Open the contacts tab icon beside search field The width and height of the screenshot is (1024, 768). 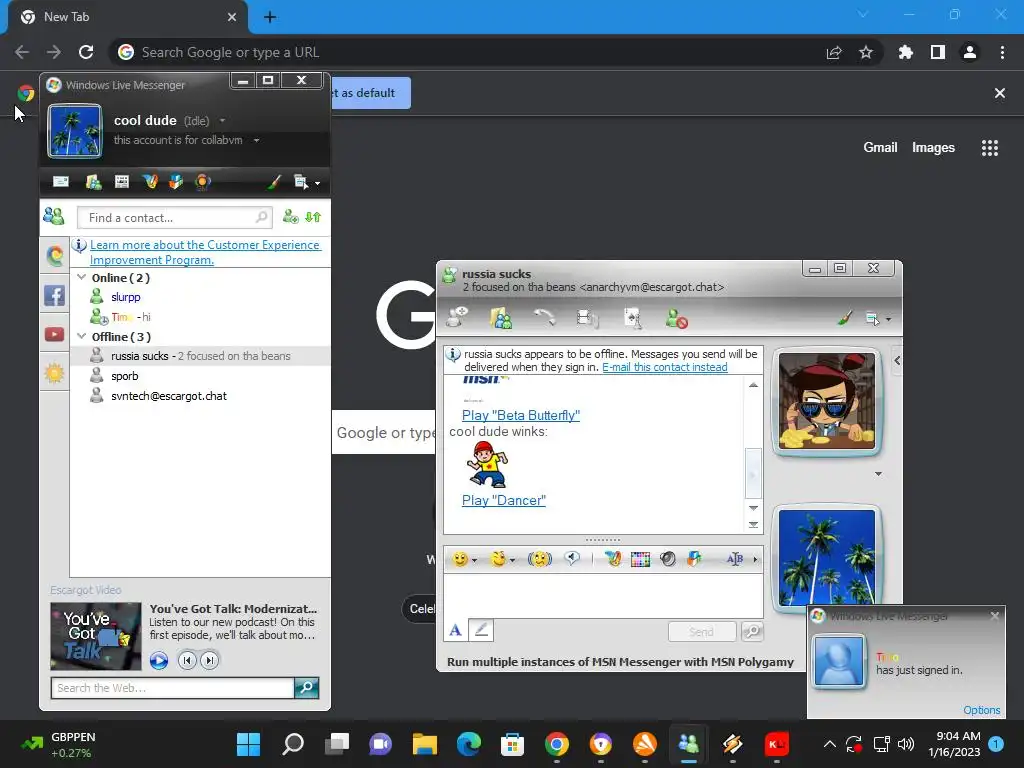tap(54, 216)
